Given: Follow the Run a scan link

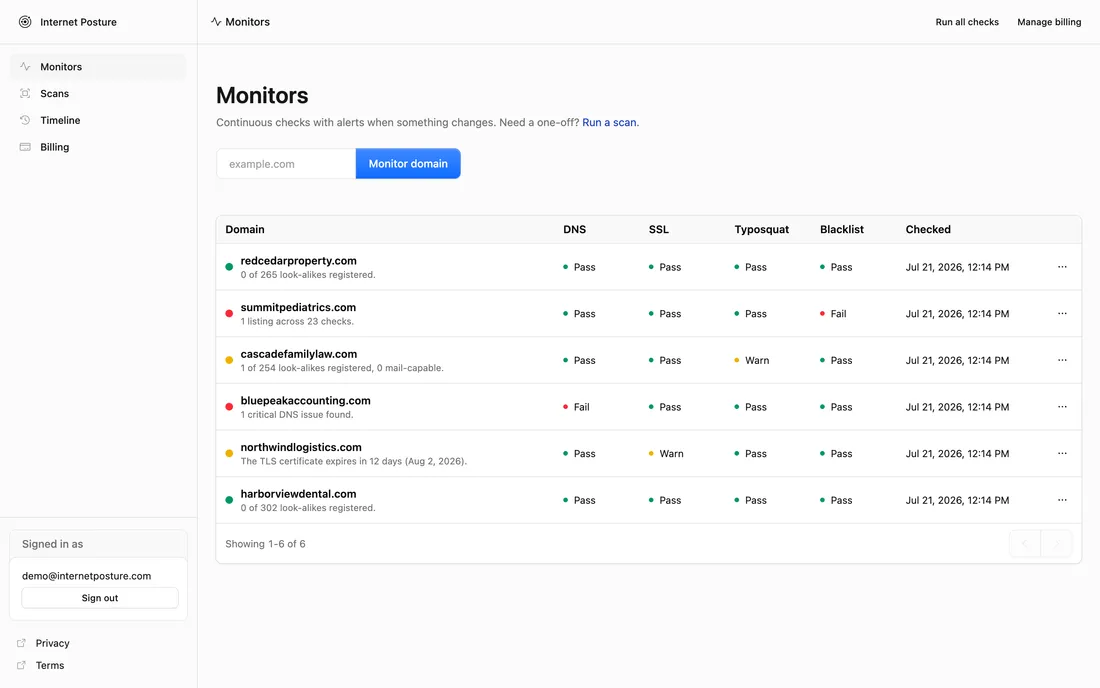Looking at the screenshot, I should click(x=609, y=122).
